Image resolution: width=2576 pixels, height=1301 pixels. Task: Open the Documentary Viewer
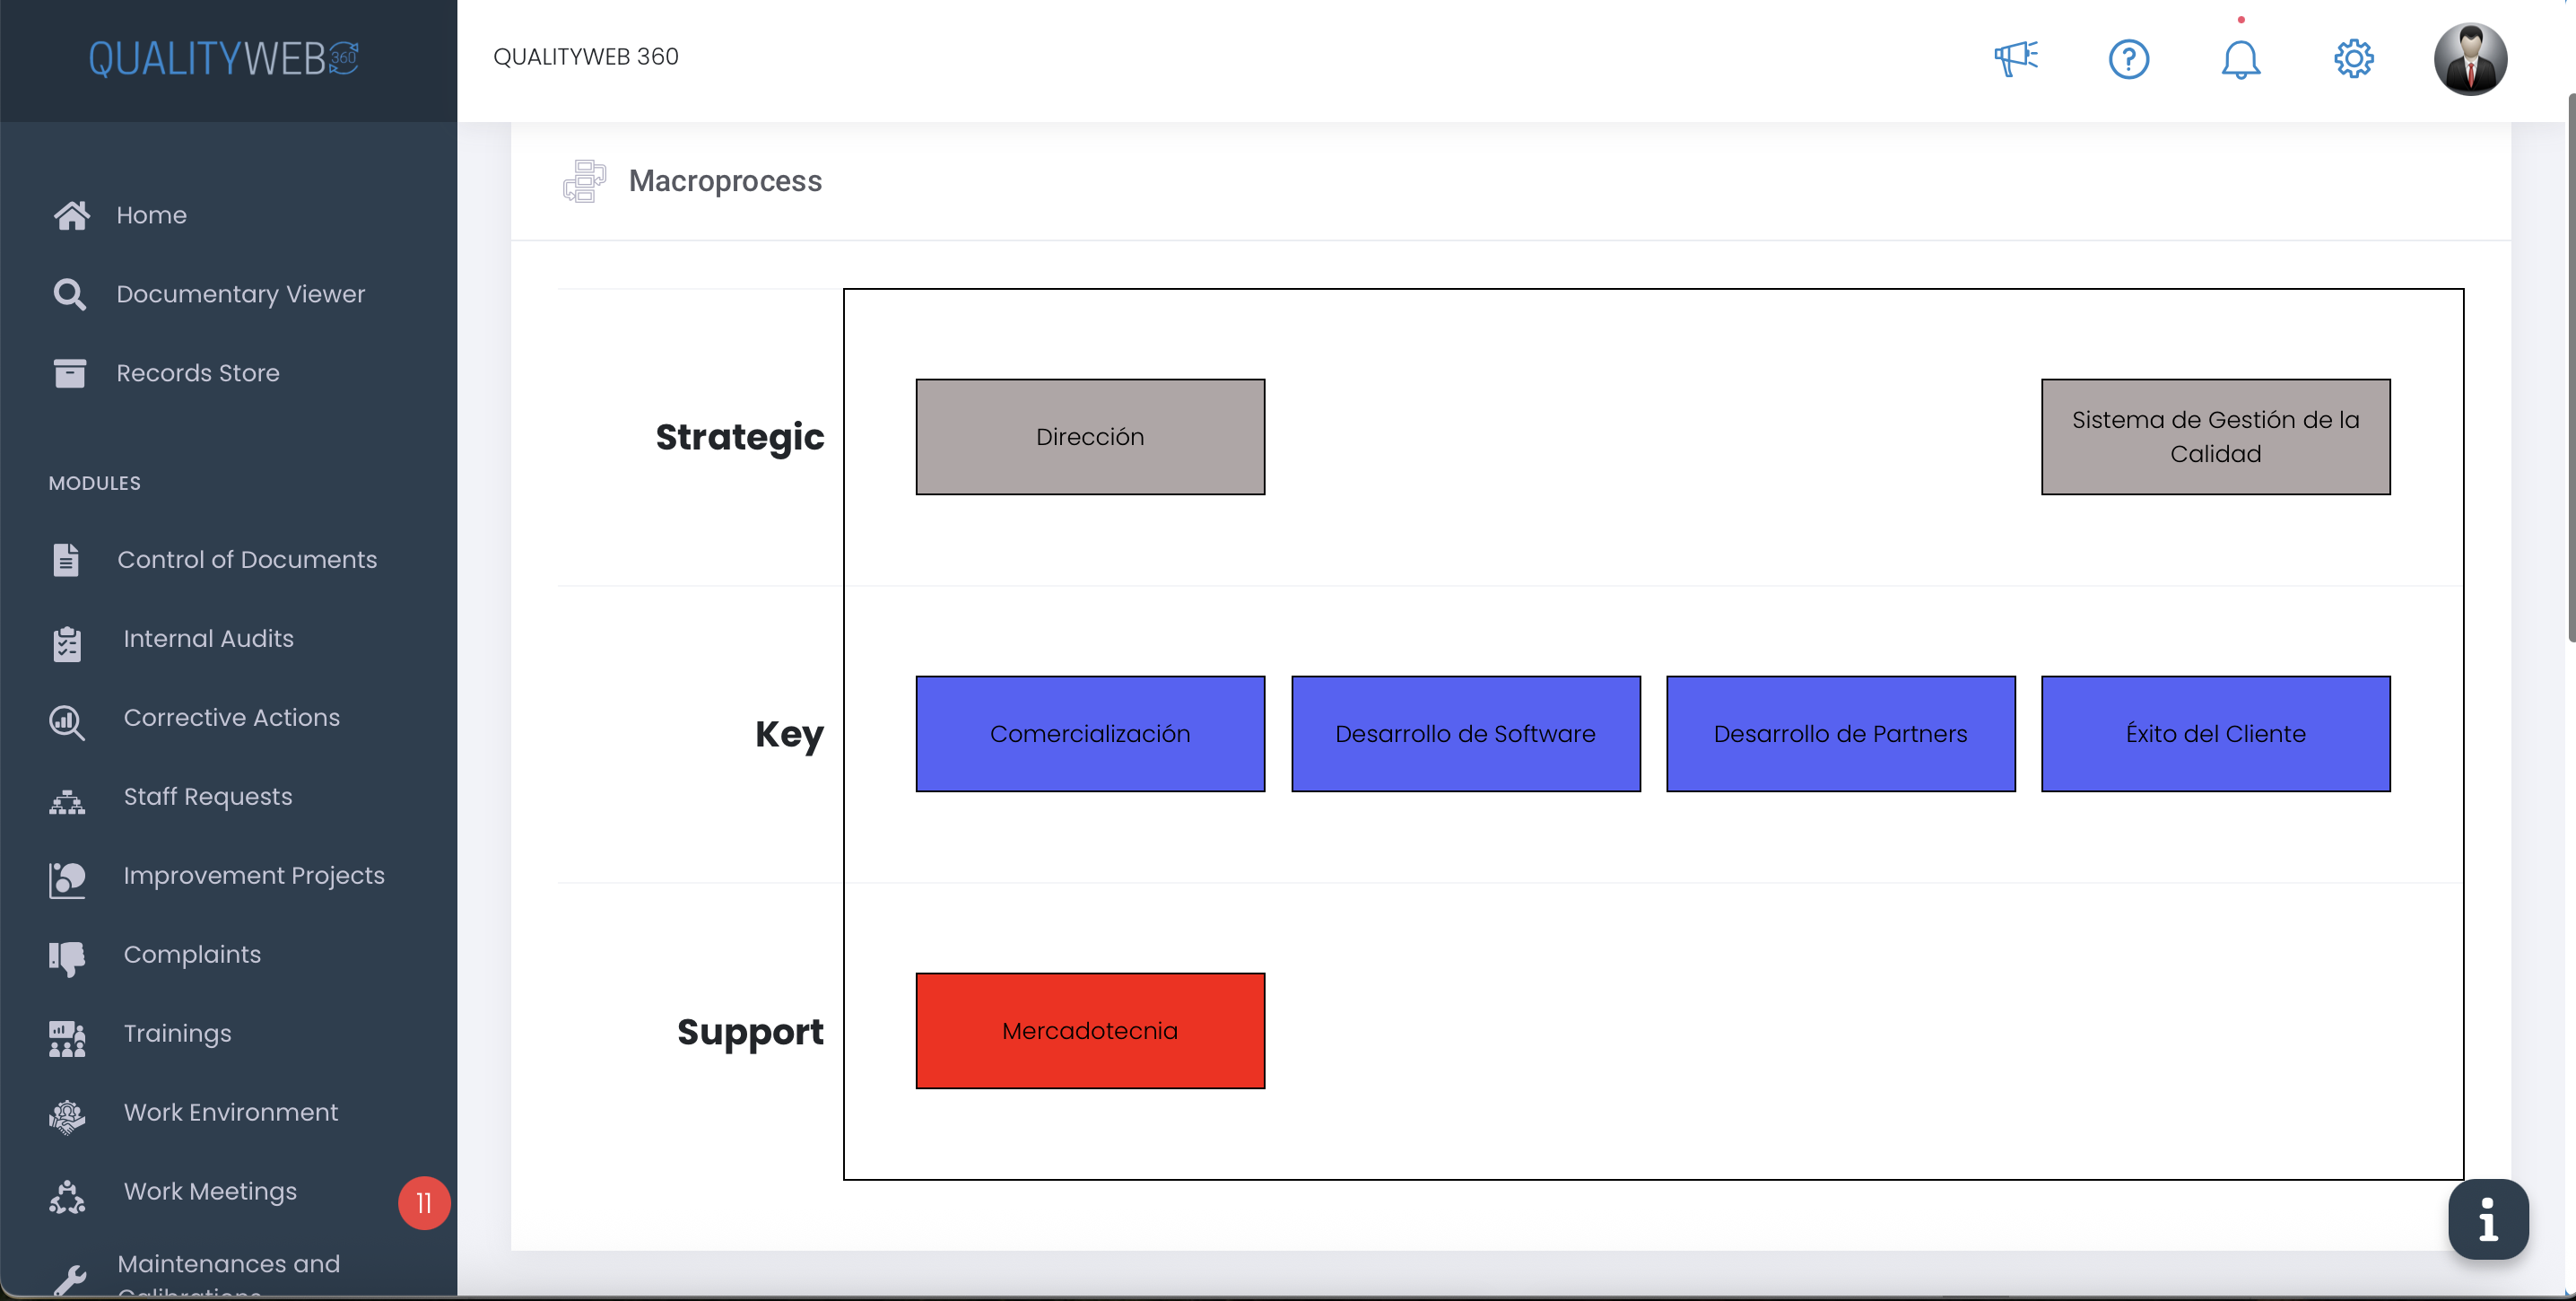241,293
